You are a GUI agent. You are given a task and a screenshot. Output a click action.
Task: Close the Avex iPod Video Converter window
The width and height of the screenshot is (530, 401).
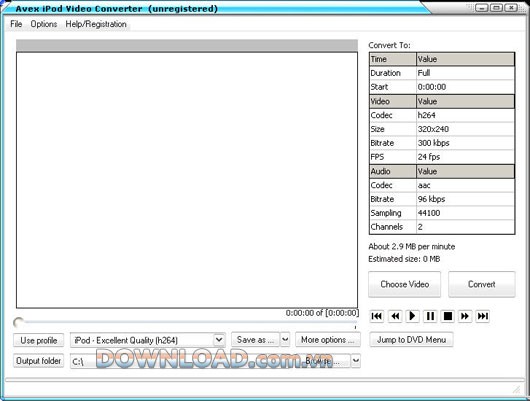(x=511, y=8)
